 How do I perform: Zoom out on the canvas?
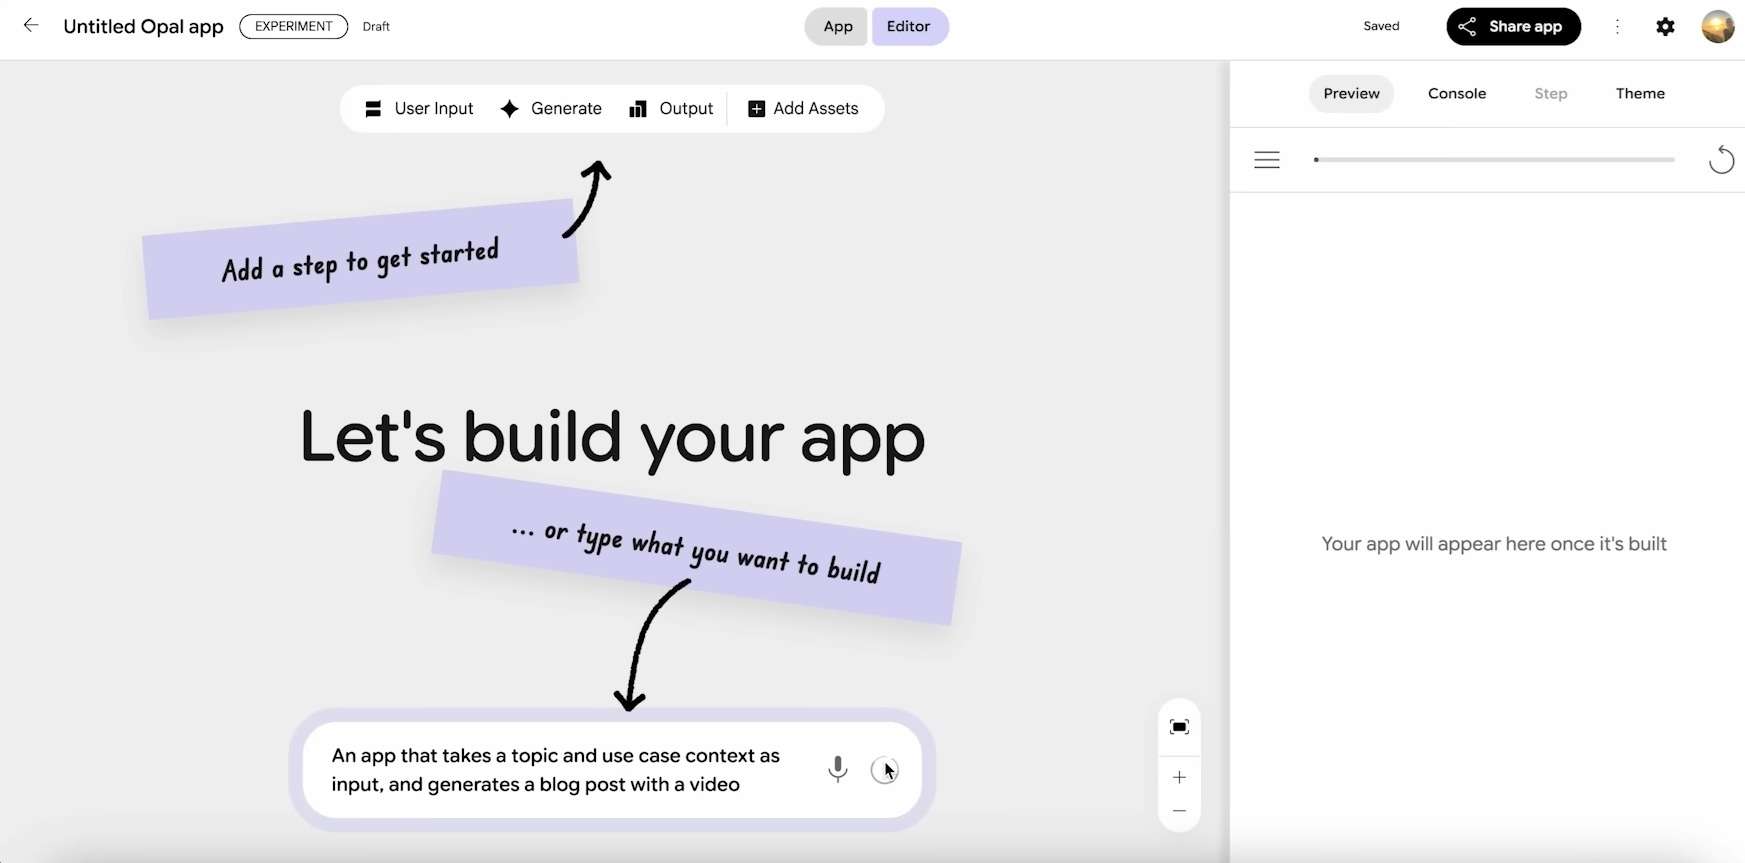tap(1179, 811)
